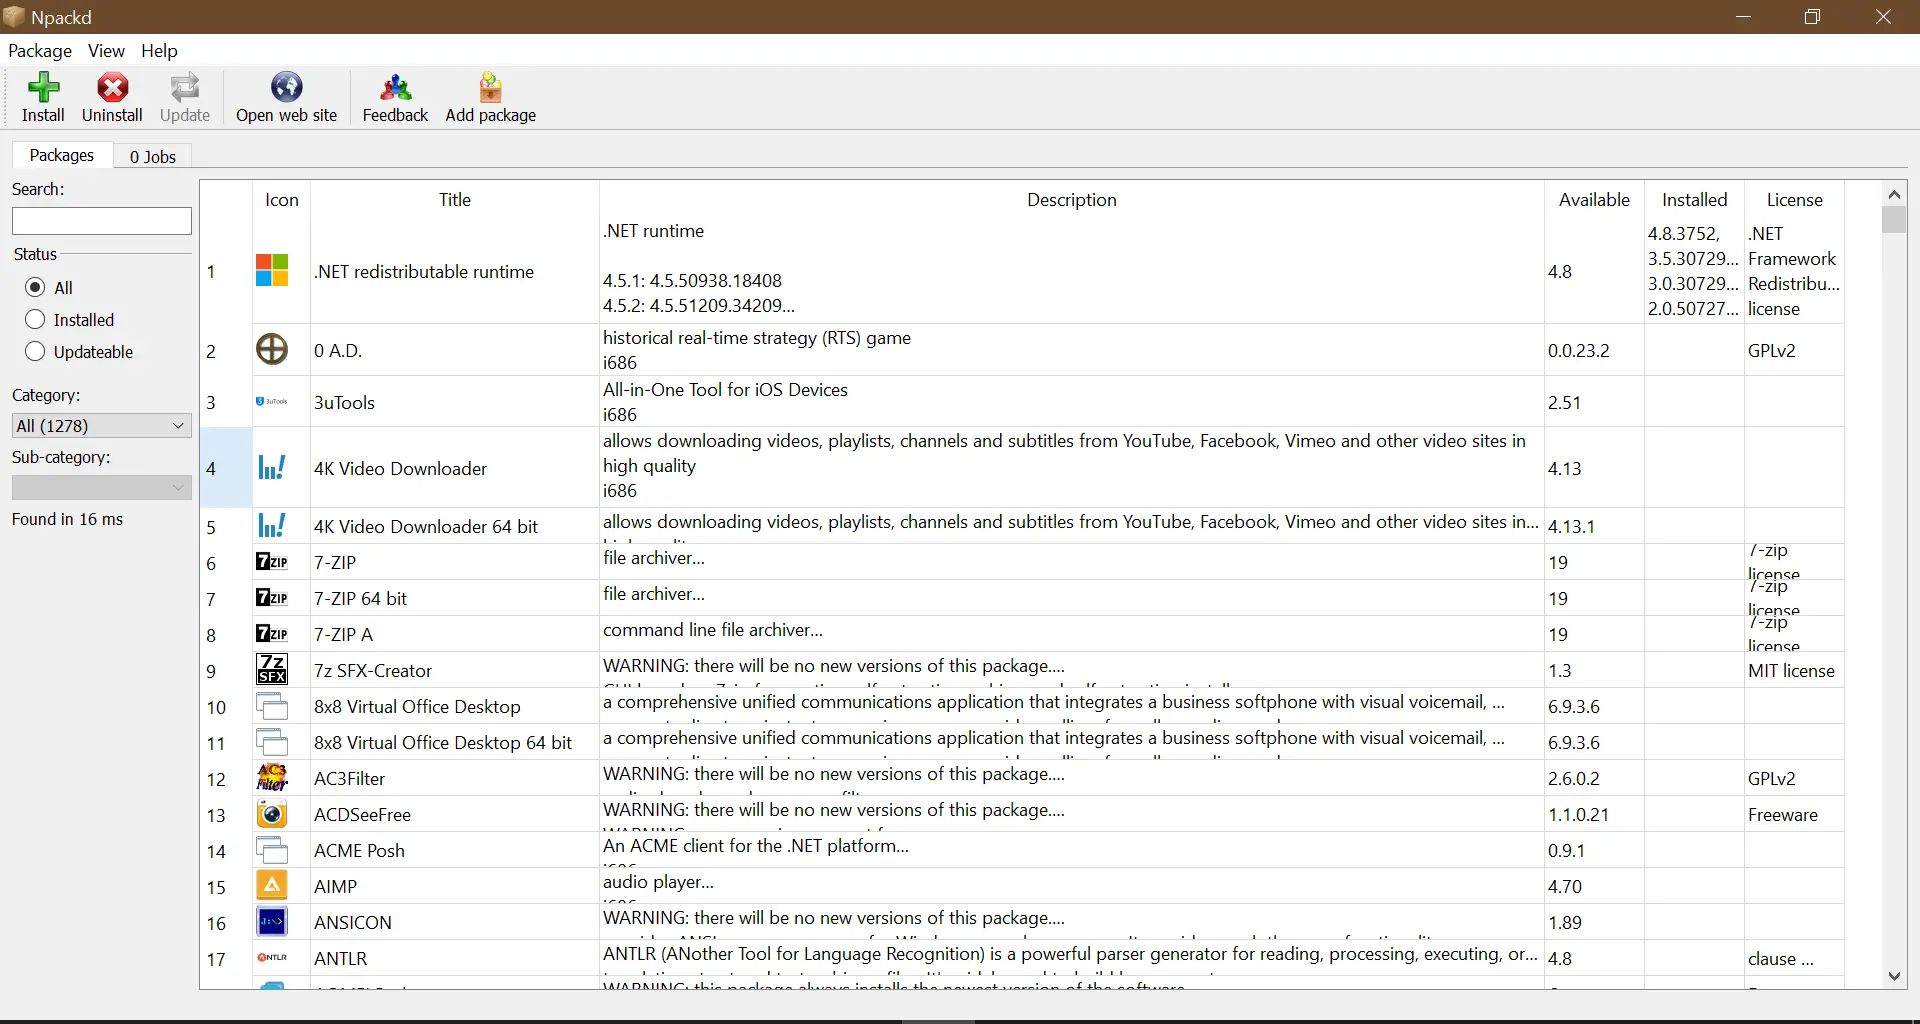Select the ACME Posh title cell
1920x1024 pixels.
click(455, 850)
